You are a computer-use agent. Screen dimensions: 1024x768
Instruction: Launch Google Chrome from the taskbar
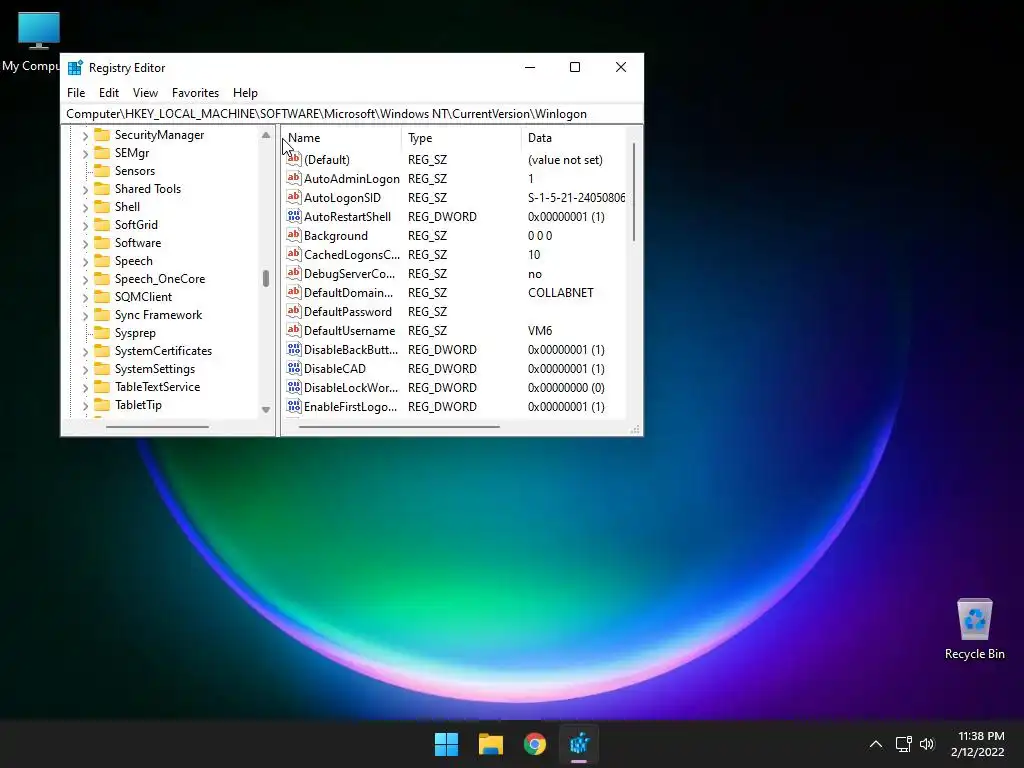point(535,744)
